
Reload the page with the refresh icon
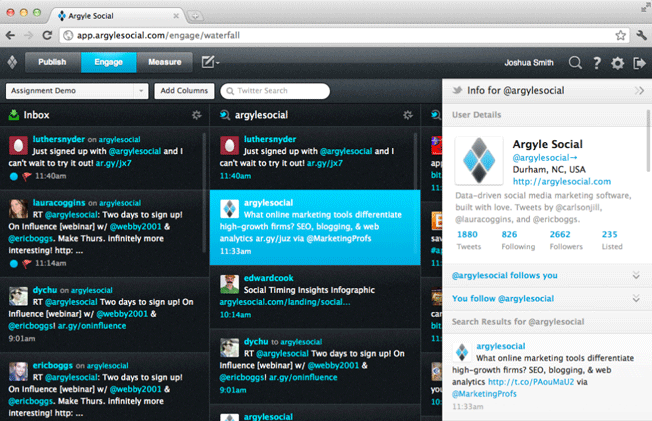(x=47, y=35)
